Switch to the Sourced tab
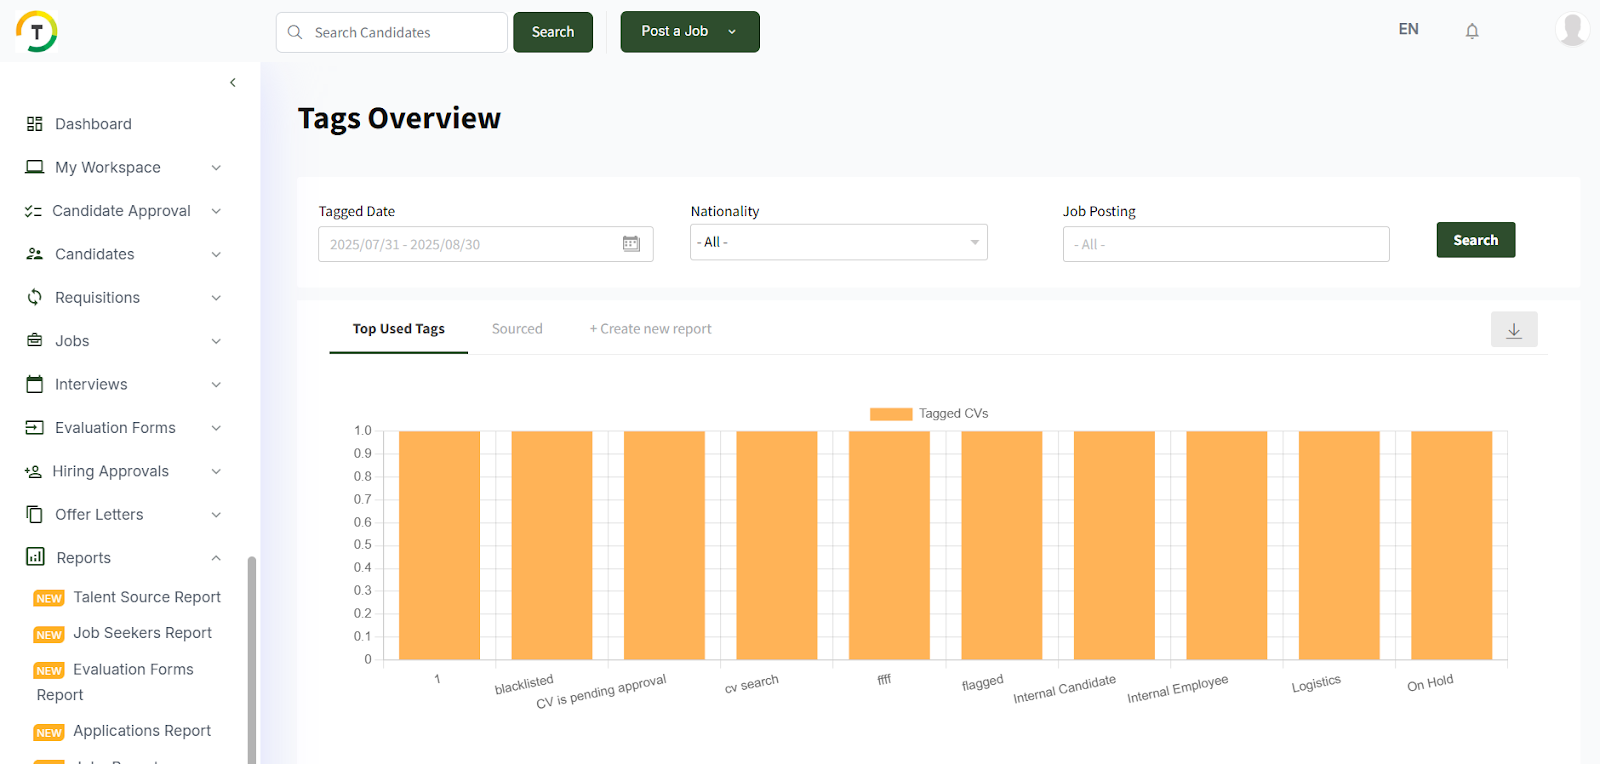 pyautogui.click(x=517, y=329)
